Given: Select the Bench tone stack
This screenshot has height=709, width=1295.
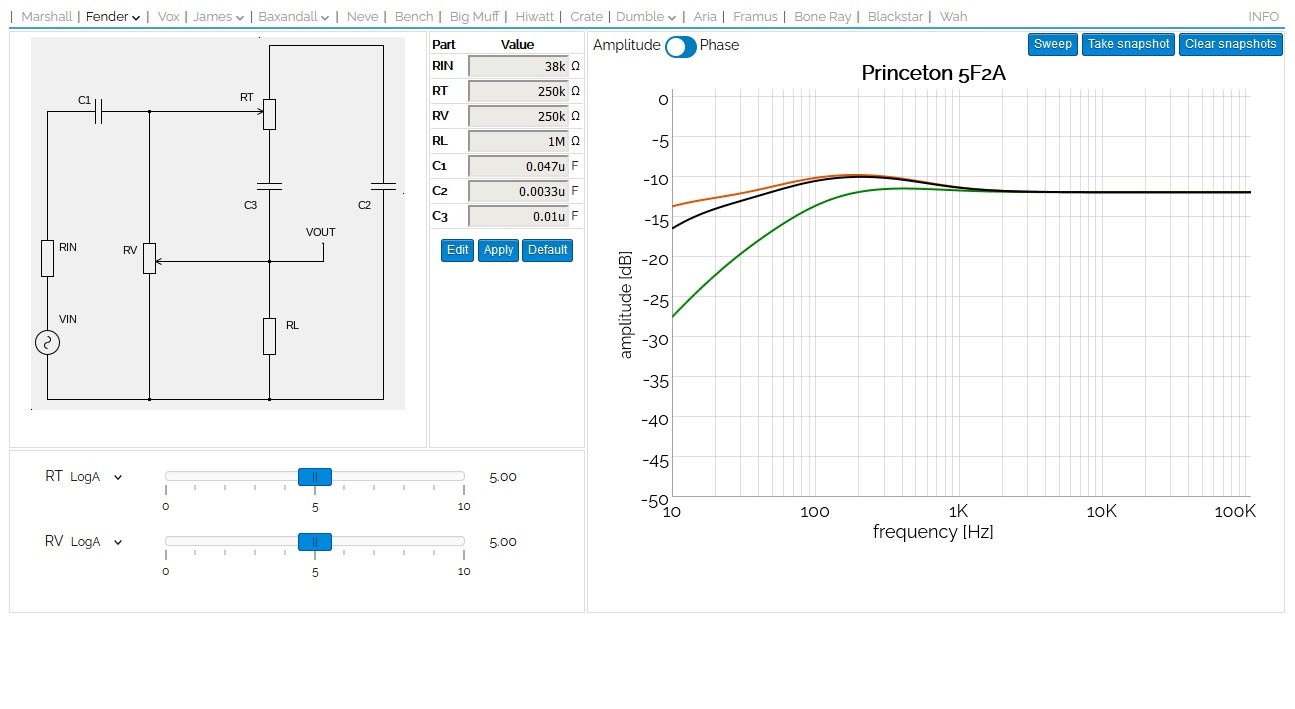Looking at the screenshot, I should [414, 17].
